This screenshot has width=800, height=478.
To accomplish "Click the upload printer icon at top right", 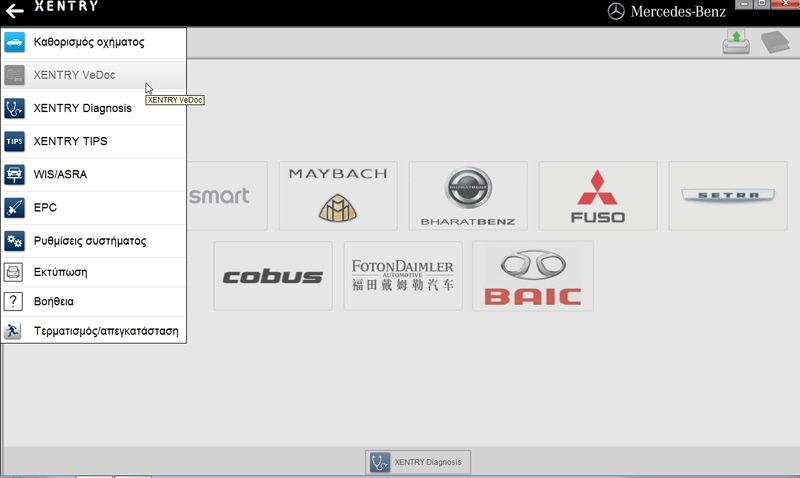I will point(736,42).
